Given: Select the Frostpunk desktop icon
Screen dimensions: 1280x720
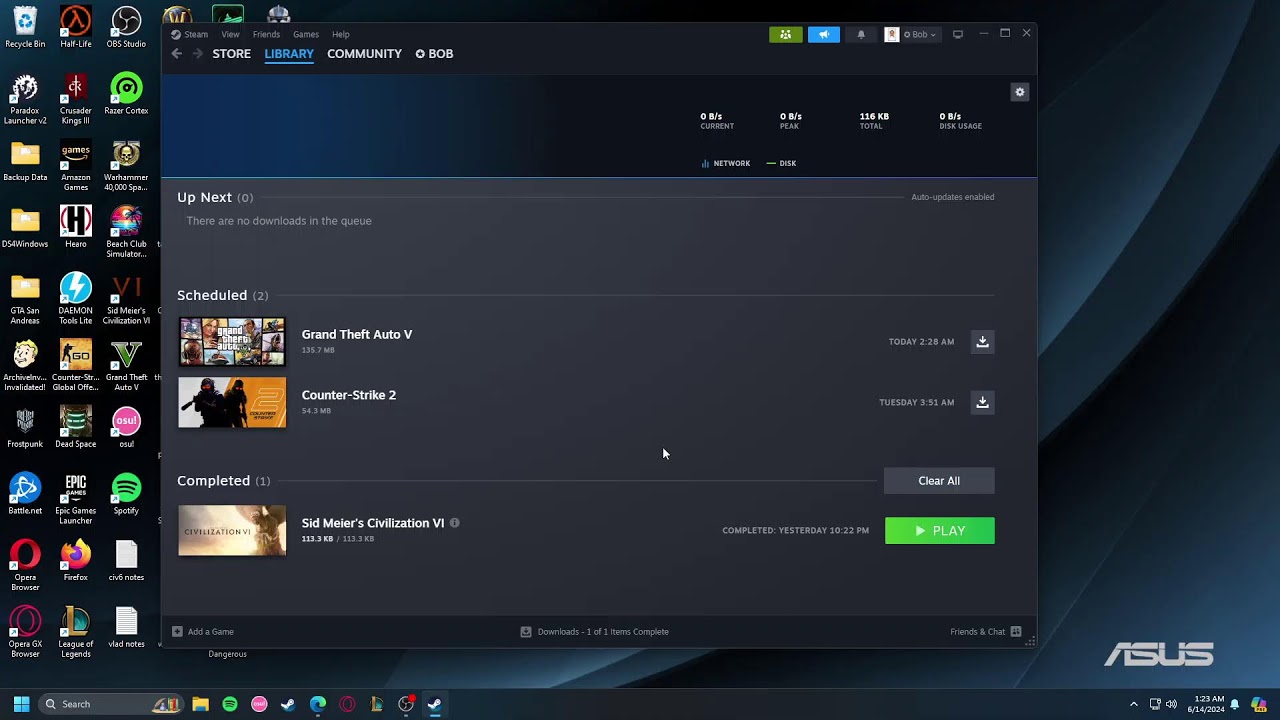Looking at the screenshot, I should click(25, 426).
